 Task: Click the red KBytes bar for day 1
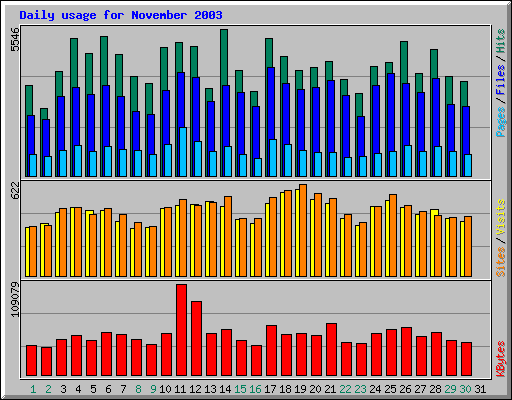pos(32,361)
